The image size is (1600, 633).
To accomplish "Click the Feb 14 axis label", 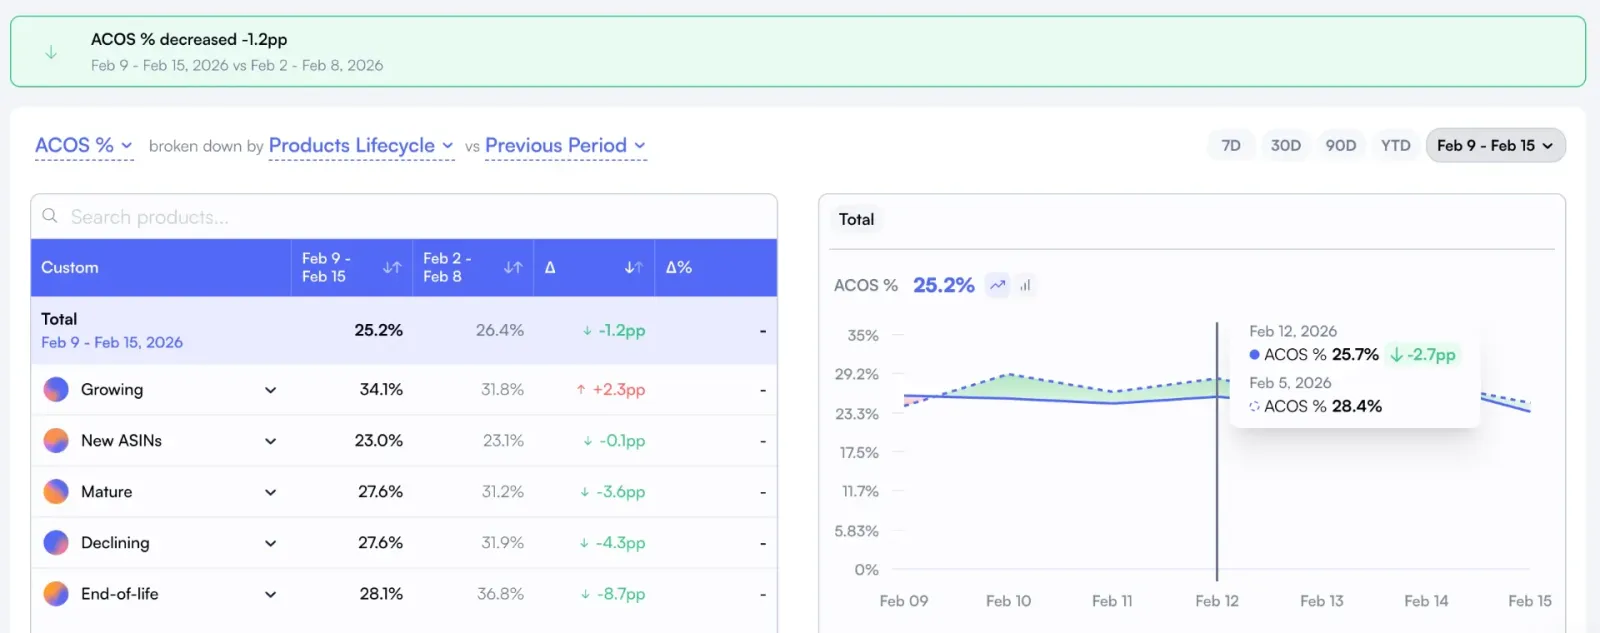I will (x=1426, y=600).
